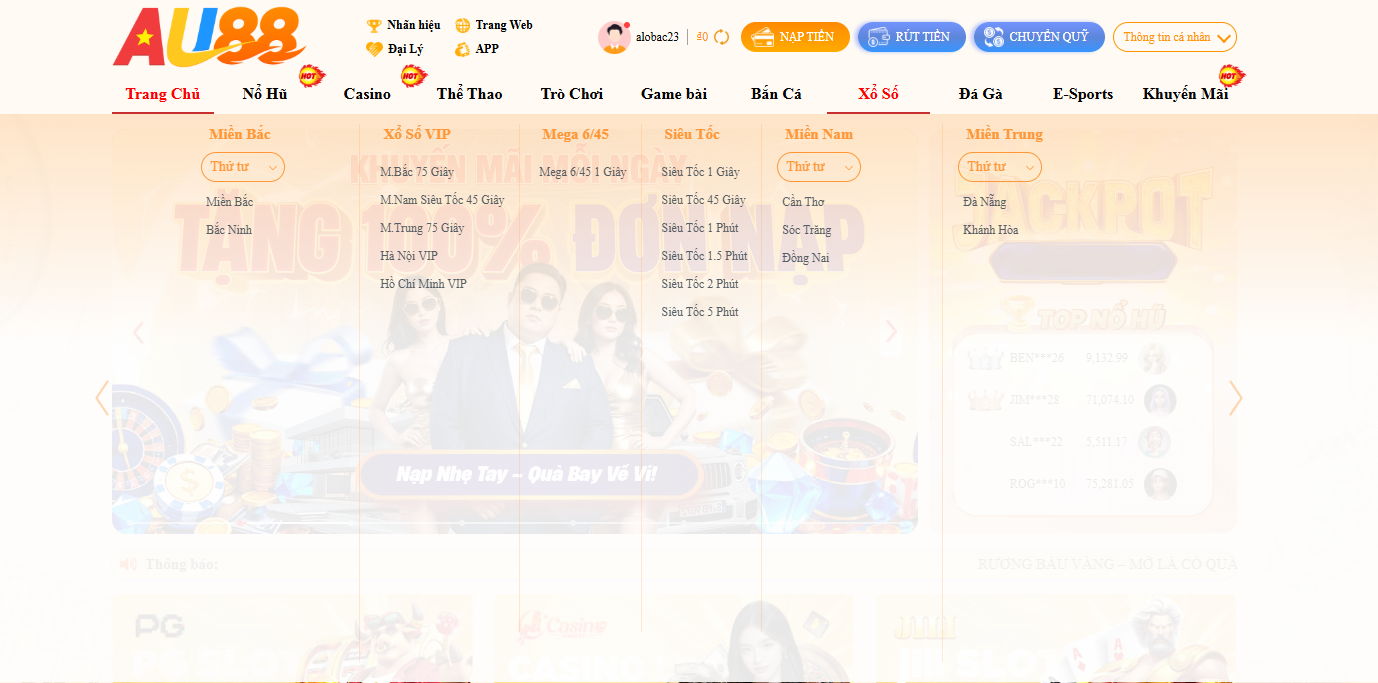Screen dimensions: 1378x683
Task: Click the CHUYỂN QUỸ button
Action: pyautogui.click(x=1038, y=37)
